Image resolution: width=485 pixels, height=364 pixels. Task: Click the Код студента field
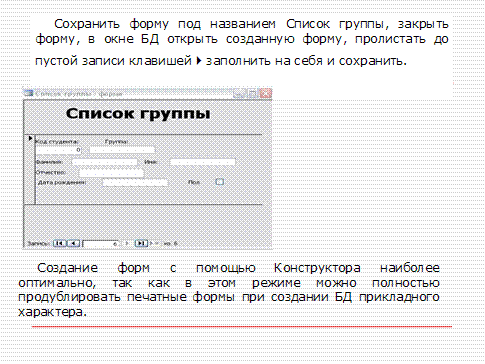[x=59, y=150]
